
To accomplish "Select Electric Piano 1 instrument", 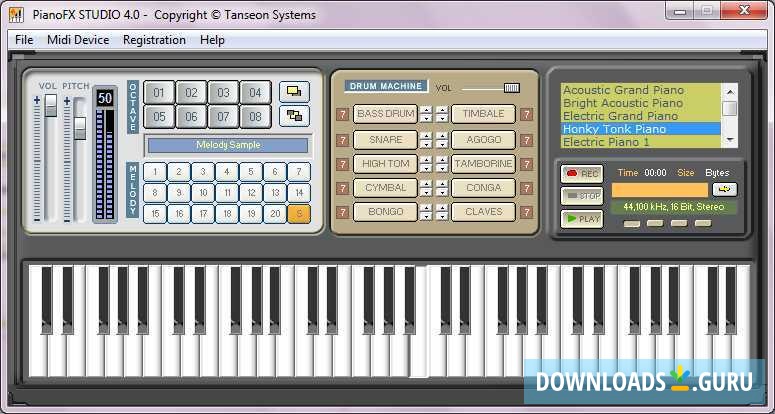I will [x=641, y=142].
